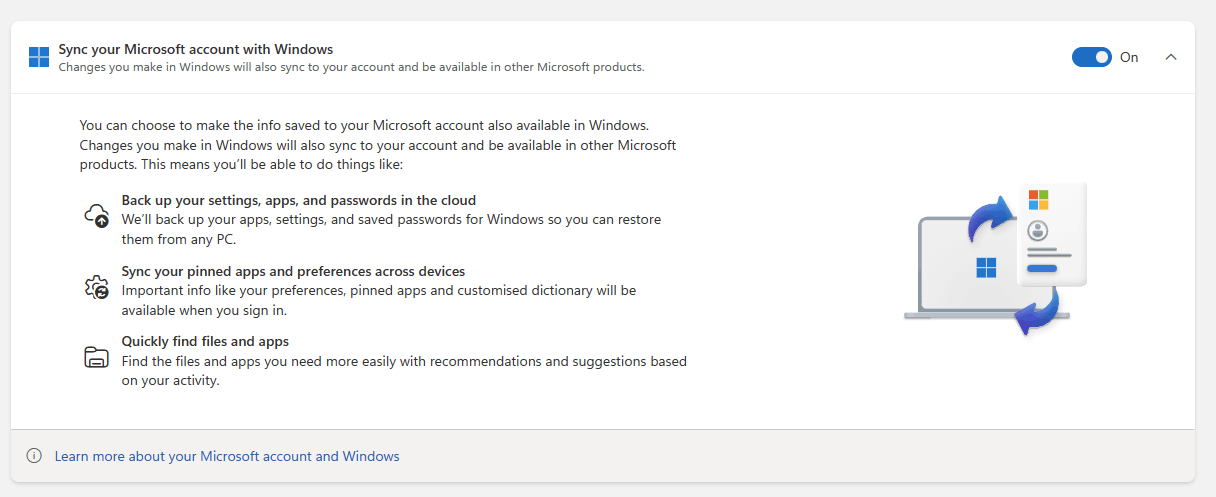Collapse the sync section with the chevron
Image resolution: width=1216 pixels, height=497 pixels.
pyautogui.click(x=1171, y=57)
